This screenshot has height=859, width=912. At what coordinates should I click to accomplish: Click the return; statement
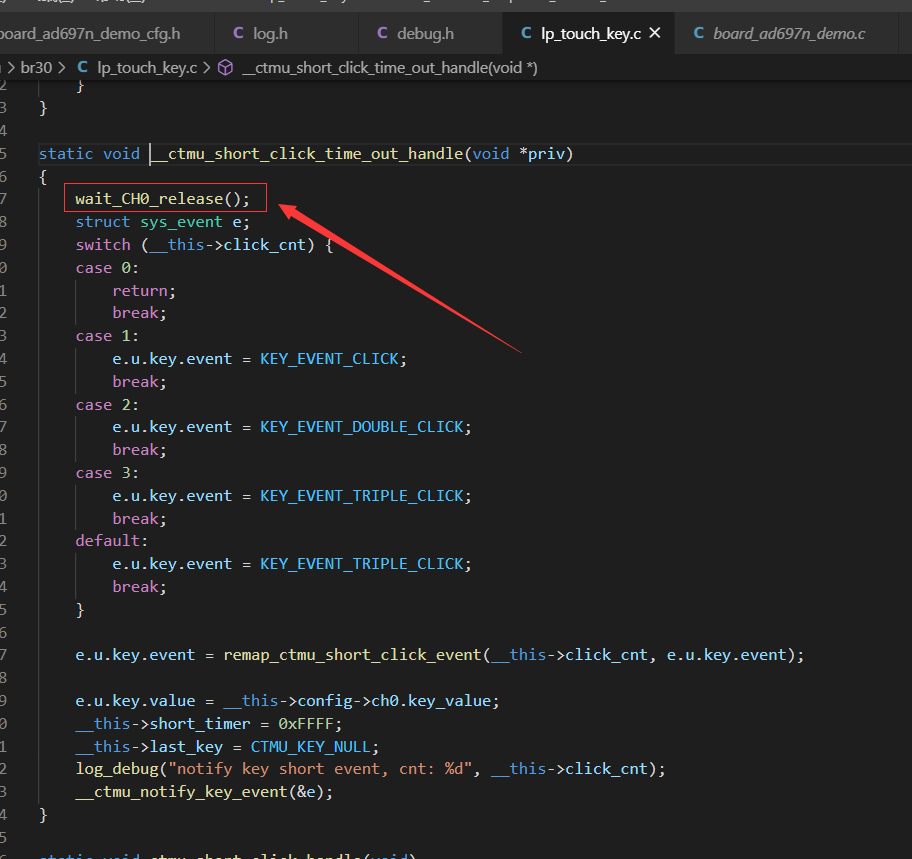[x=144, y=290]
